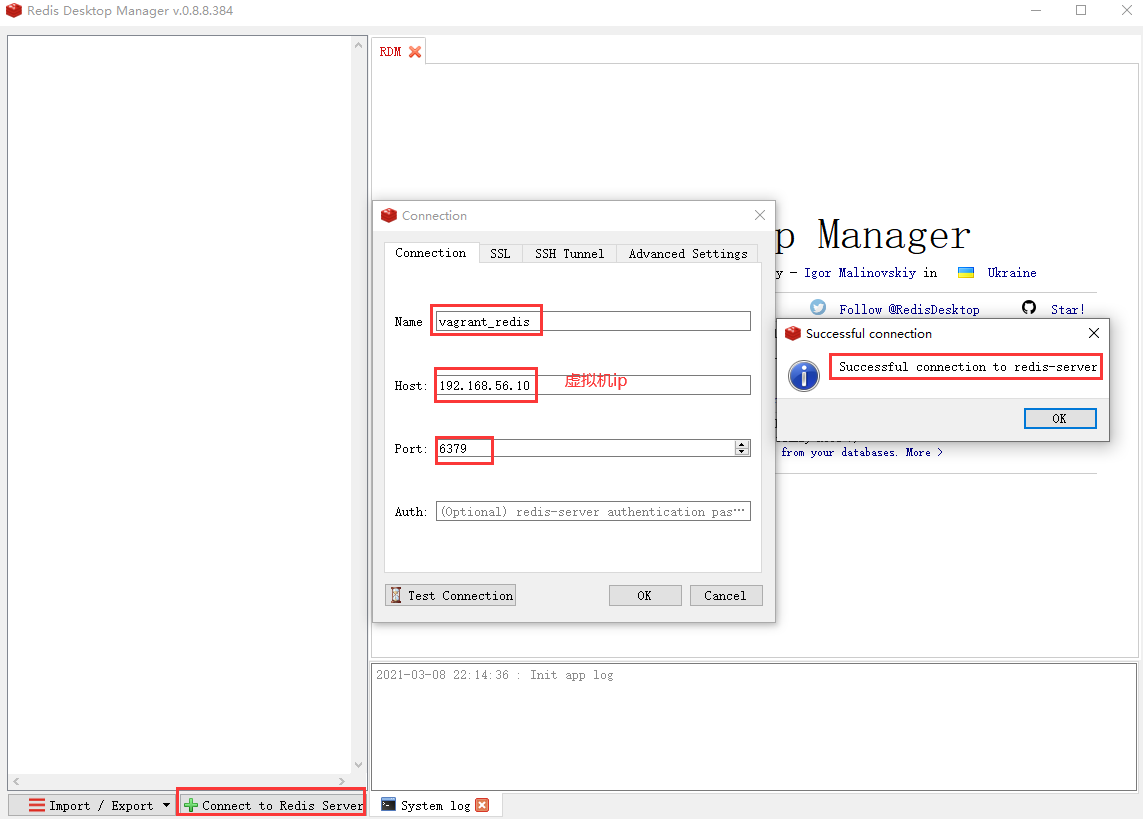Confirm the Connection dialog with OK
The image size is (1143, 819).
coord(645,595)
